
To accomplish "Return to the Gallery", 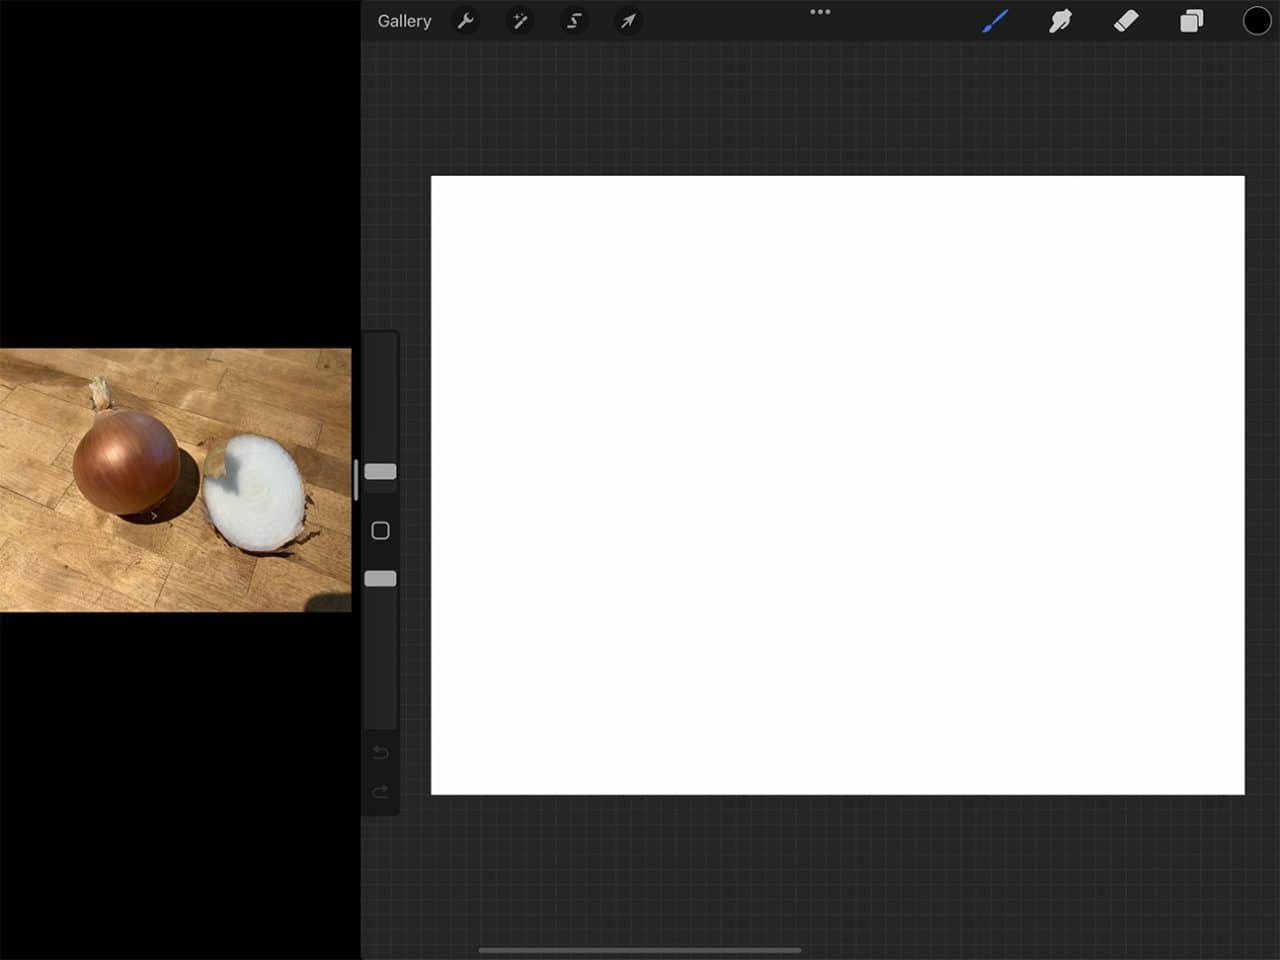I will pos(403,21).
